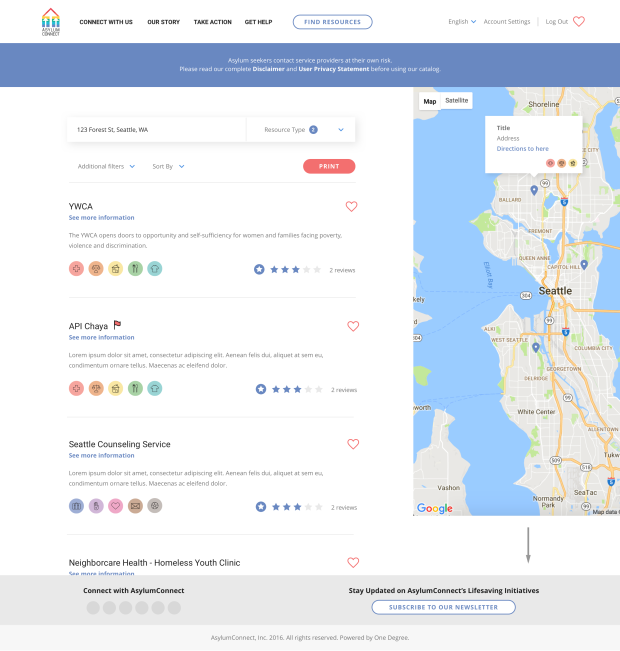Open the Get Help menu

click(x=258, y=22)
